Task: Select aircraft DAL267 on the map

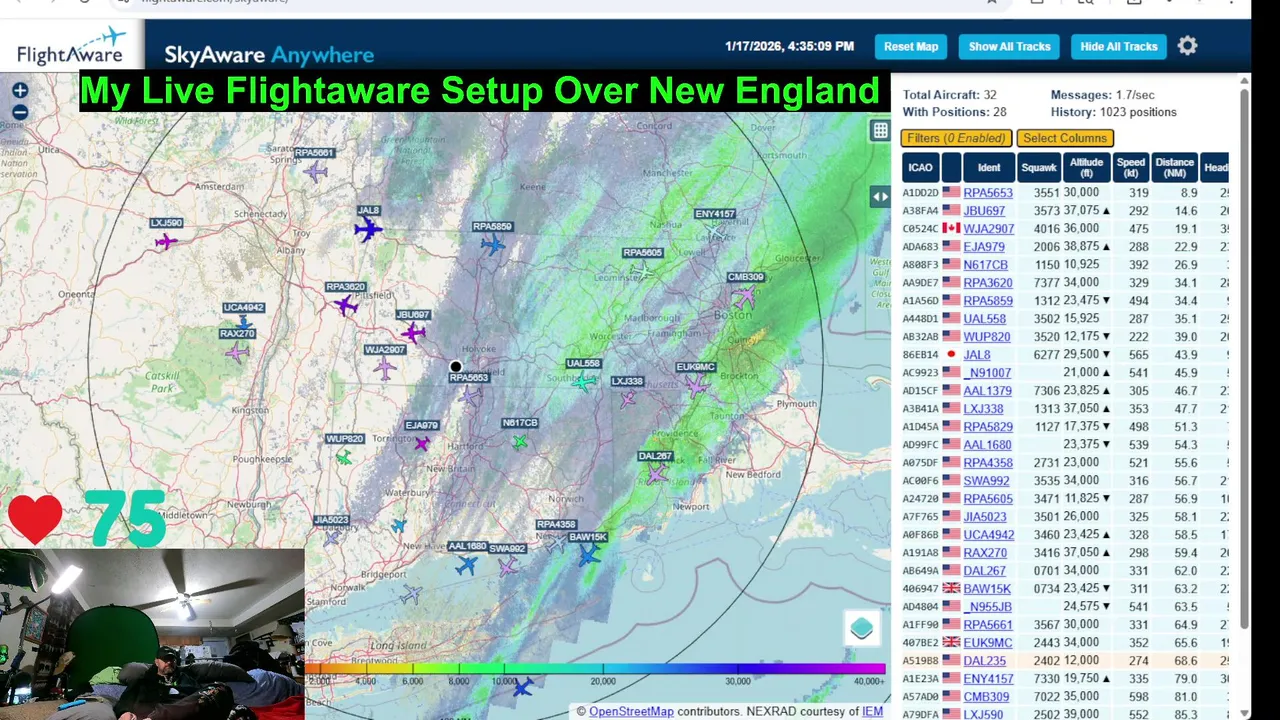Action: [x=656, y=474]
